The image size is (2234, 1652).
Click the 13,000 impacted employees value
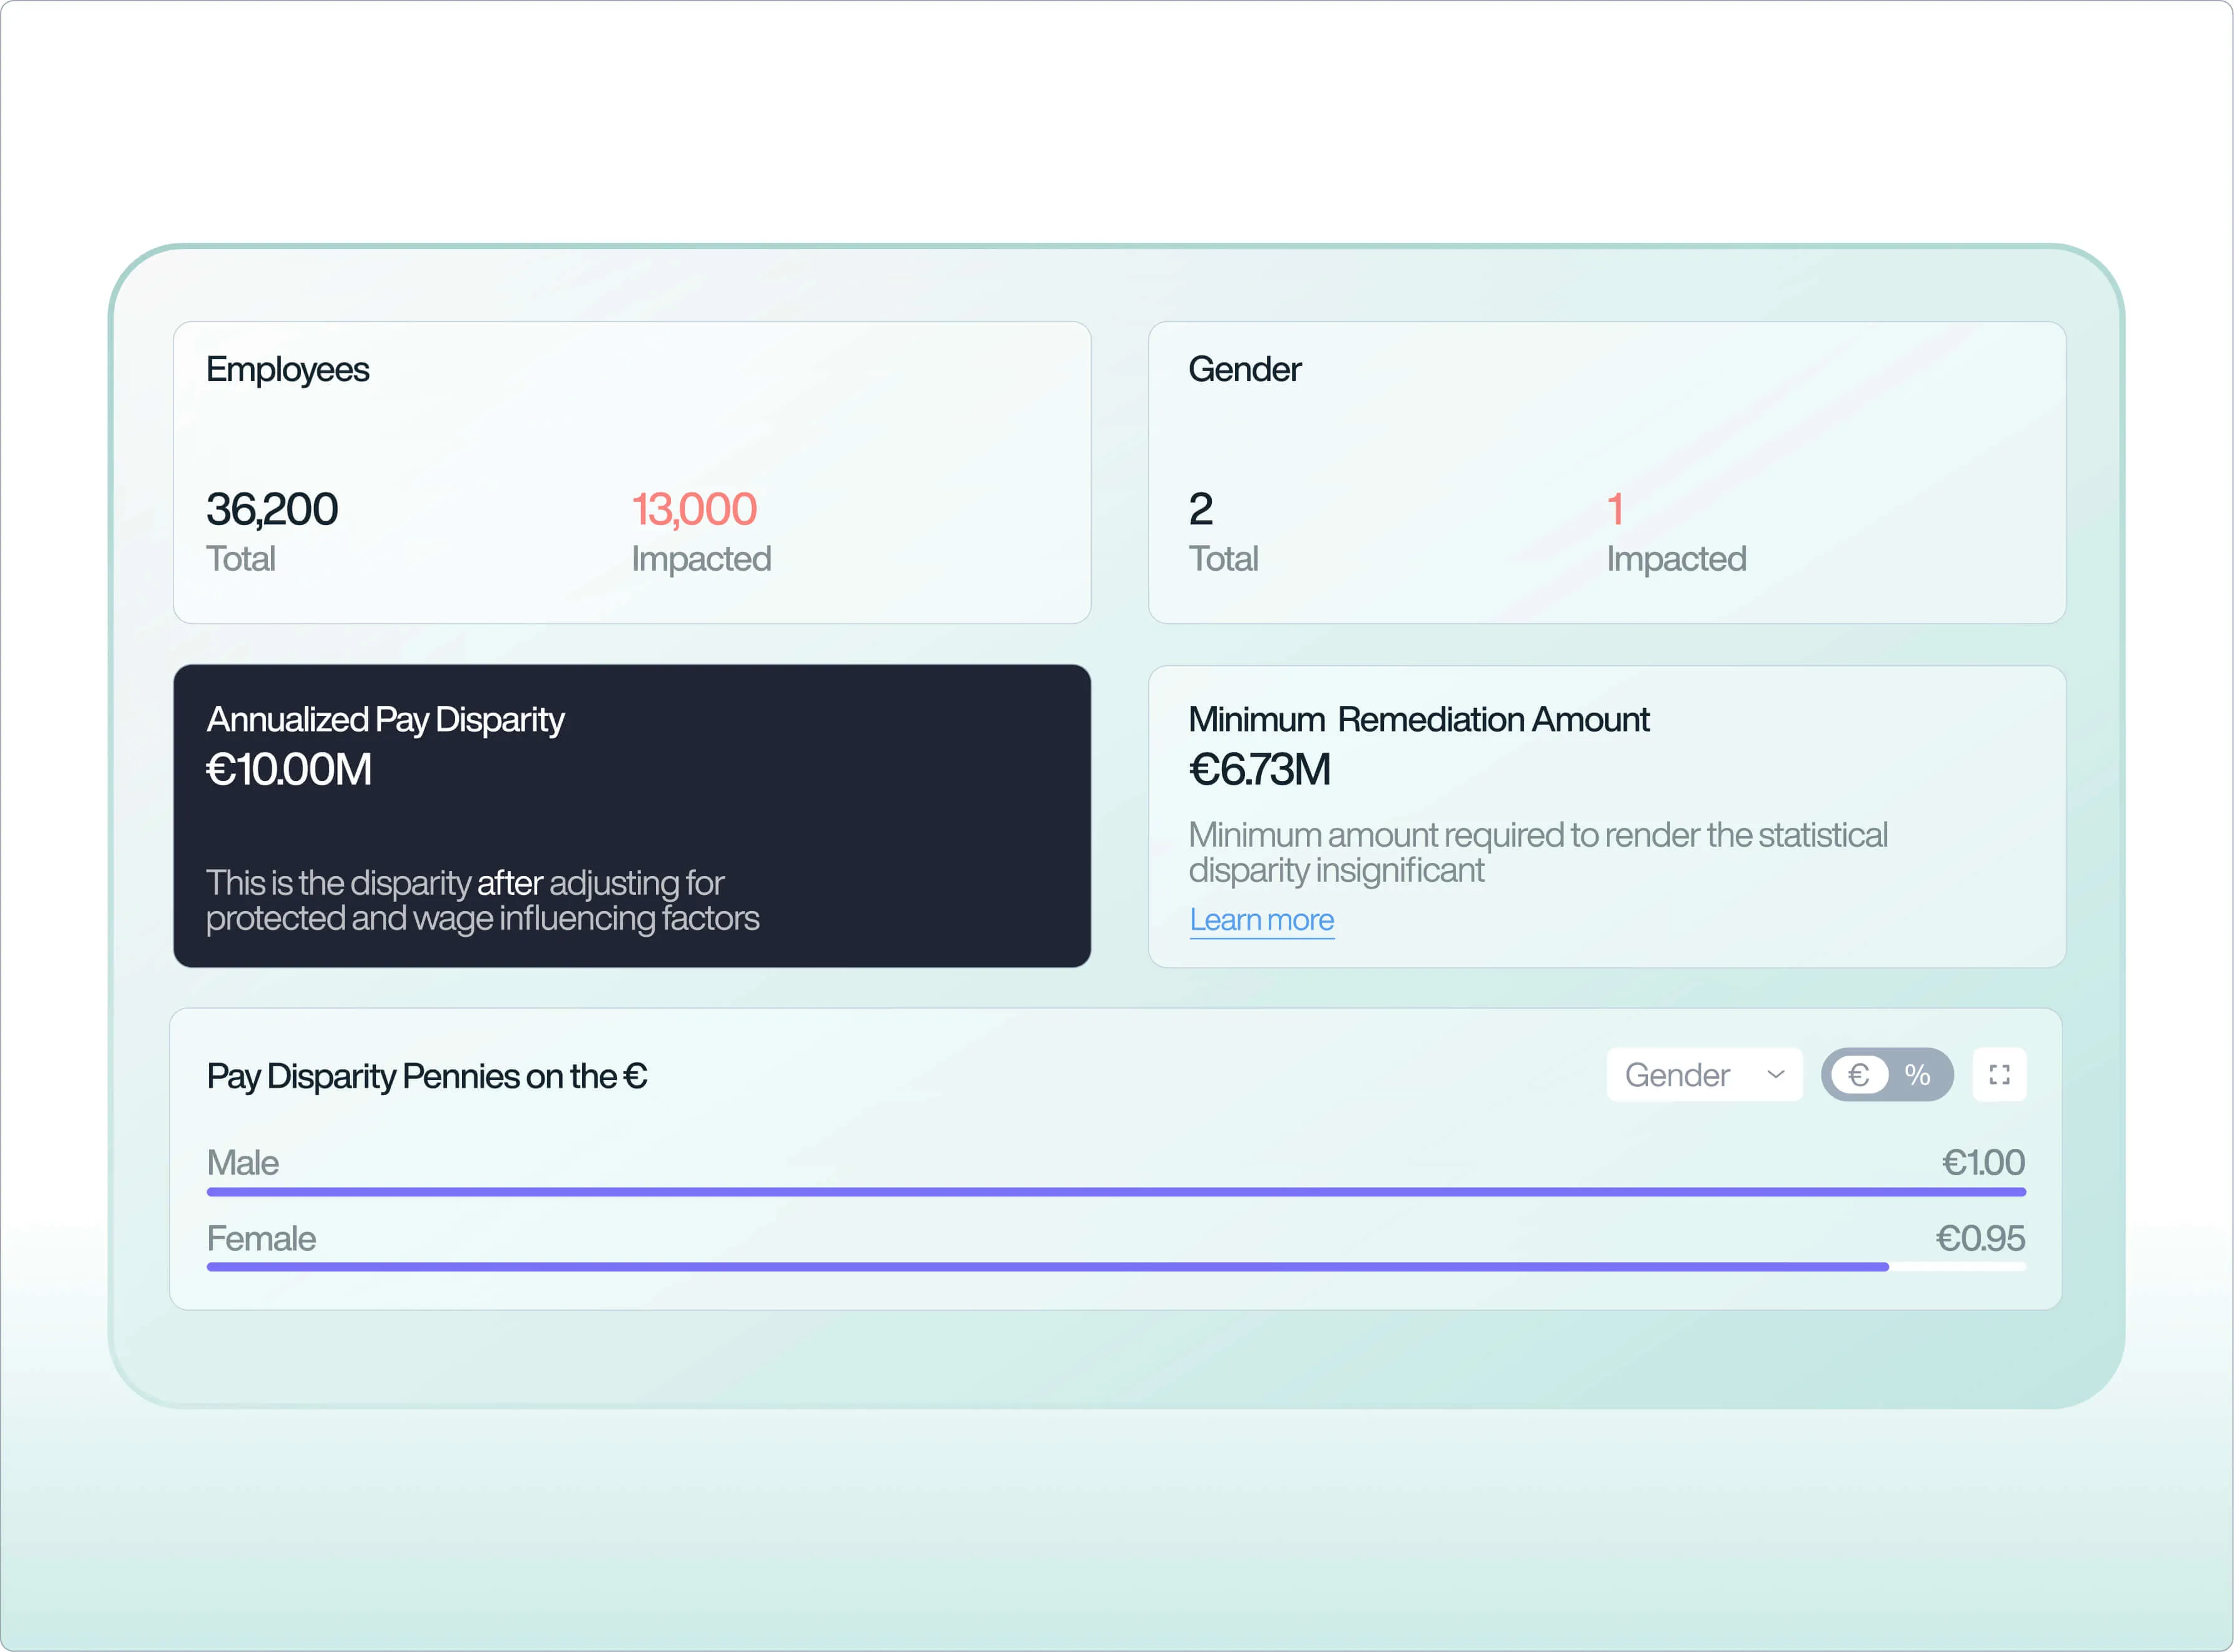coord(694,509)
